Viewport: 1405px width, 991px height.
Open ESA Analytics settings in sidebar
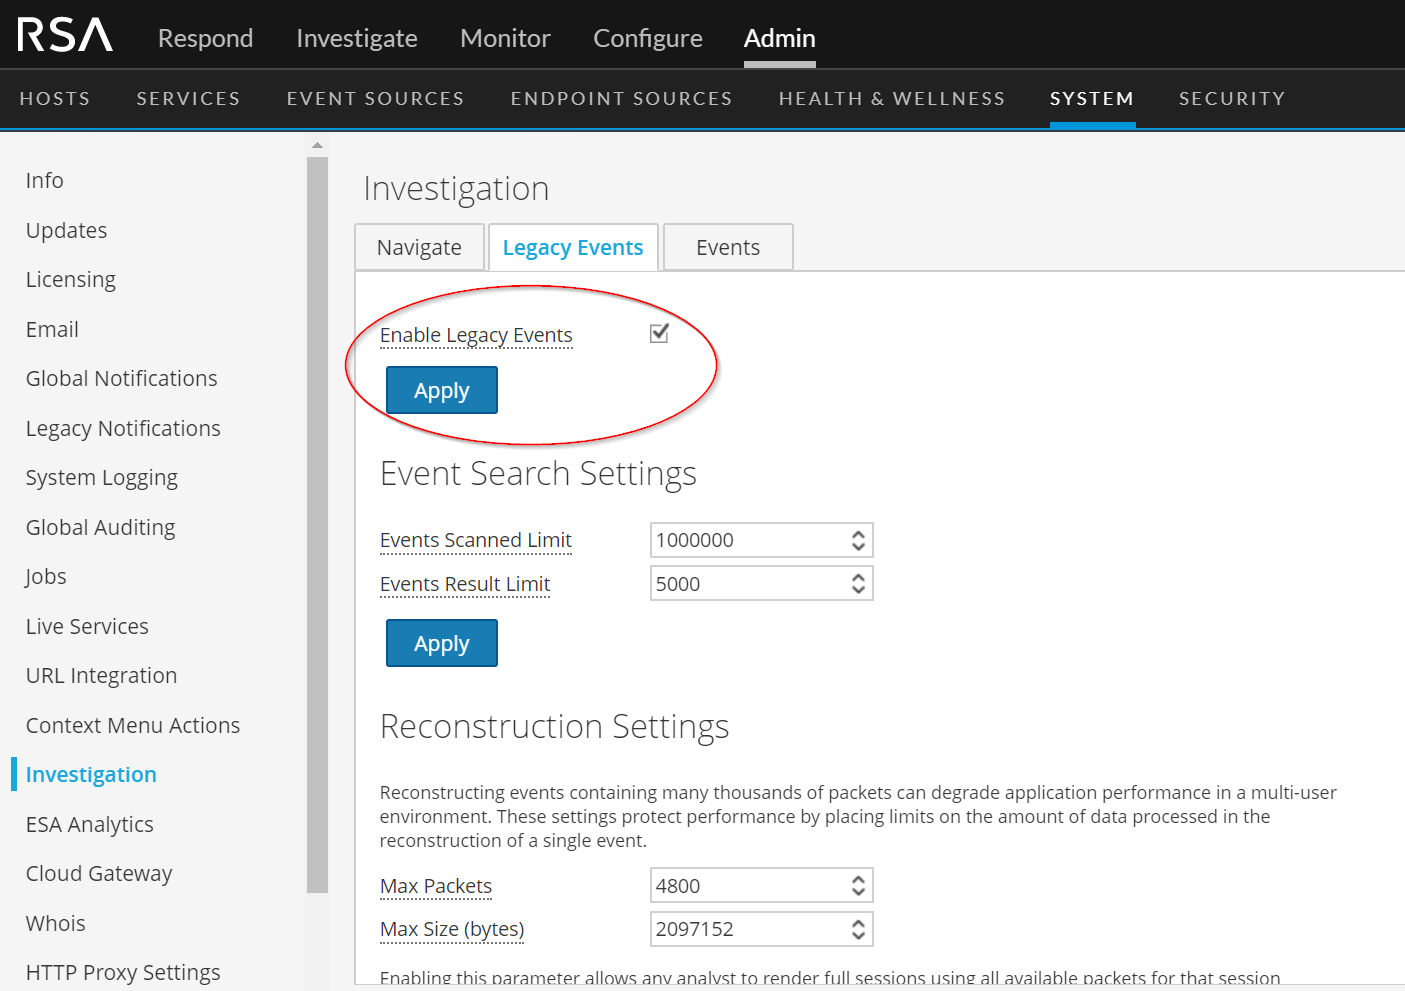point(89,824)
